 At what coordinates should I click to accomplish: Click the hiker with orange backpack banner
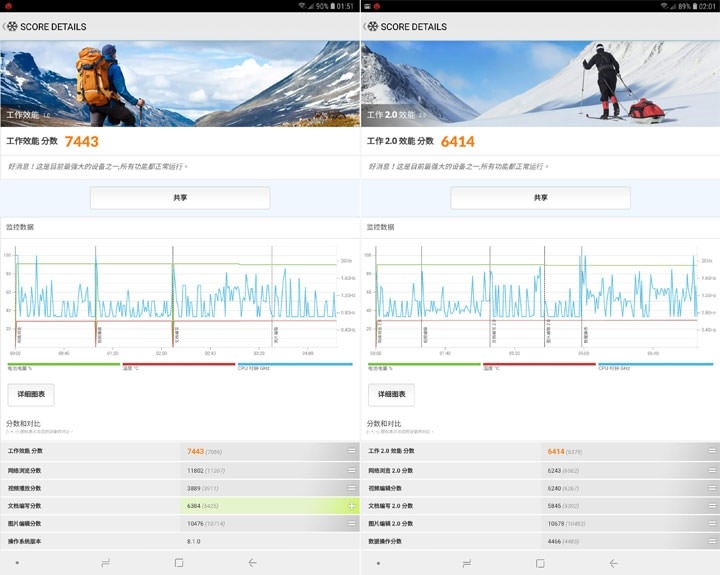point(180,84)
